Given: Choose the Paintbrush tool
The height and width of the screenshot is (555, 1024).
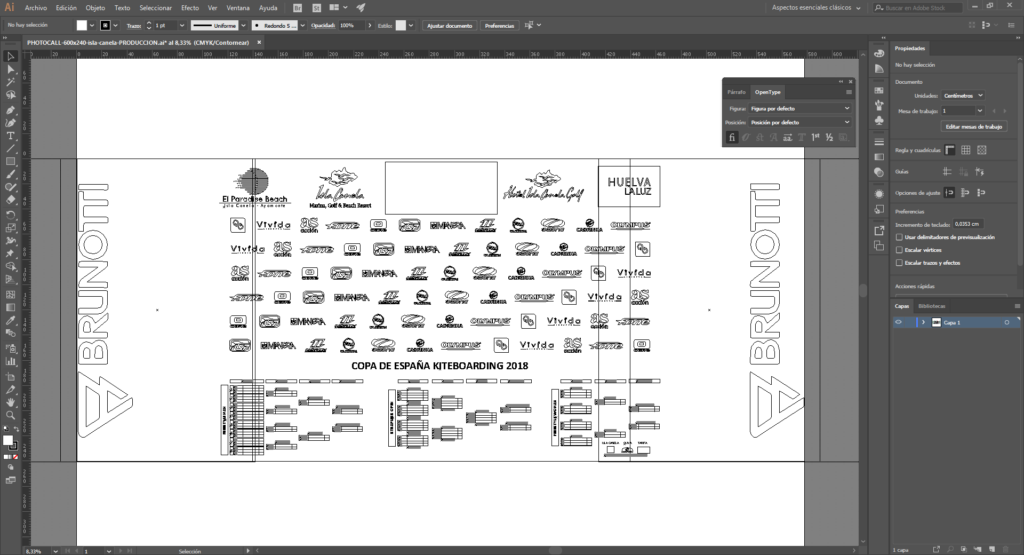Looking at the screenshot, I should point(10,175).
